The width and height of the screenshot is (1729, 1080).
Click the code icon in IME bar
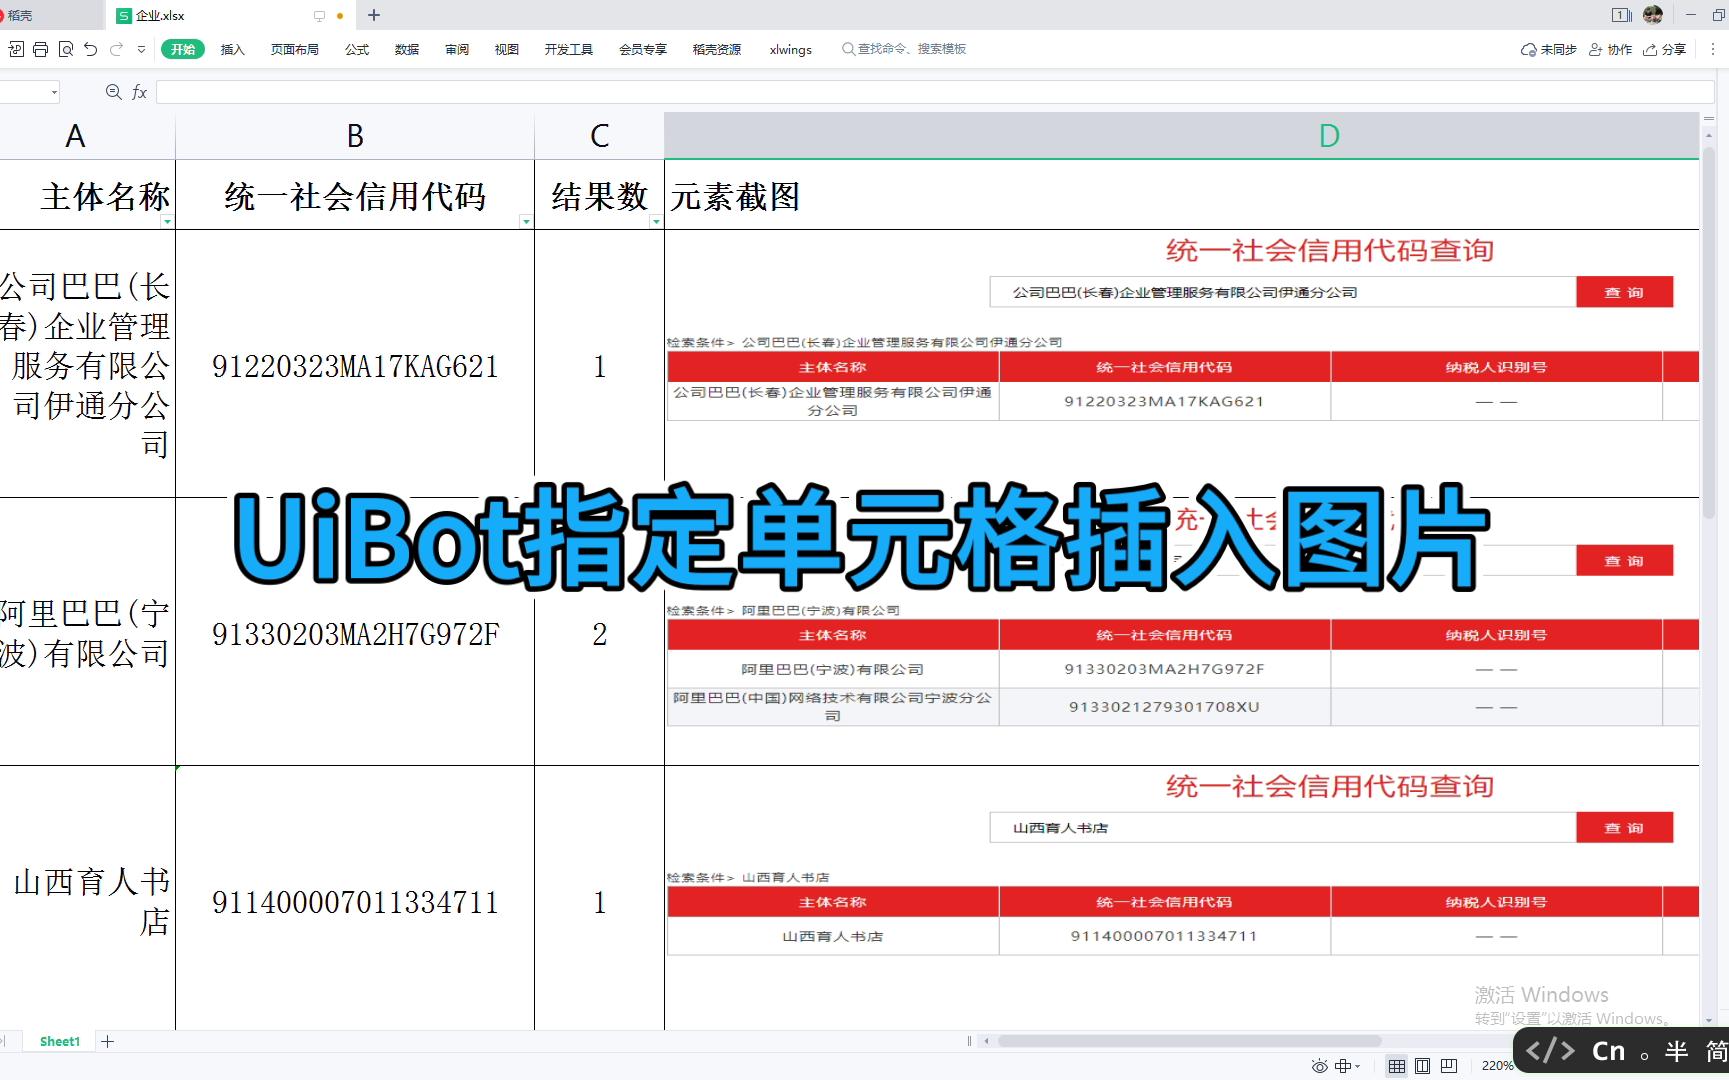coord(1550,1051)
